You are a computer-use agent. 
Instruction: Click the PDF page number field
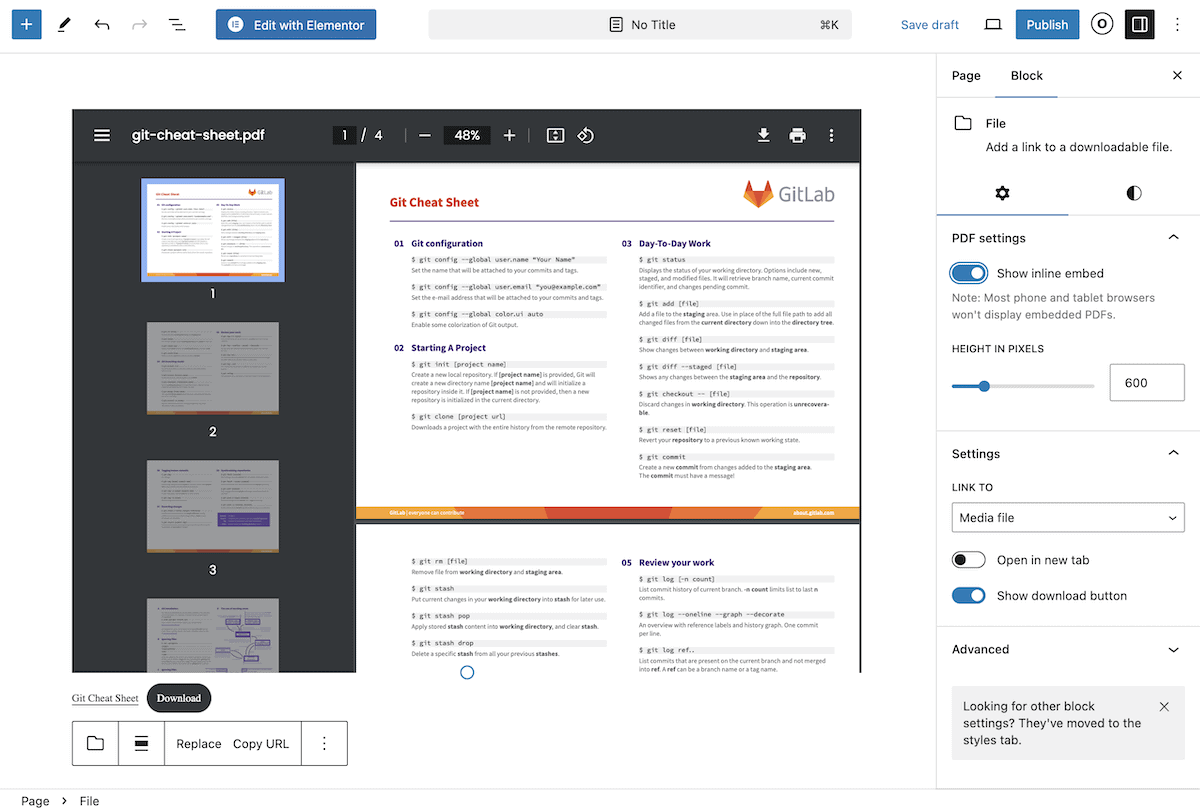point(344,135)
